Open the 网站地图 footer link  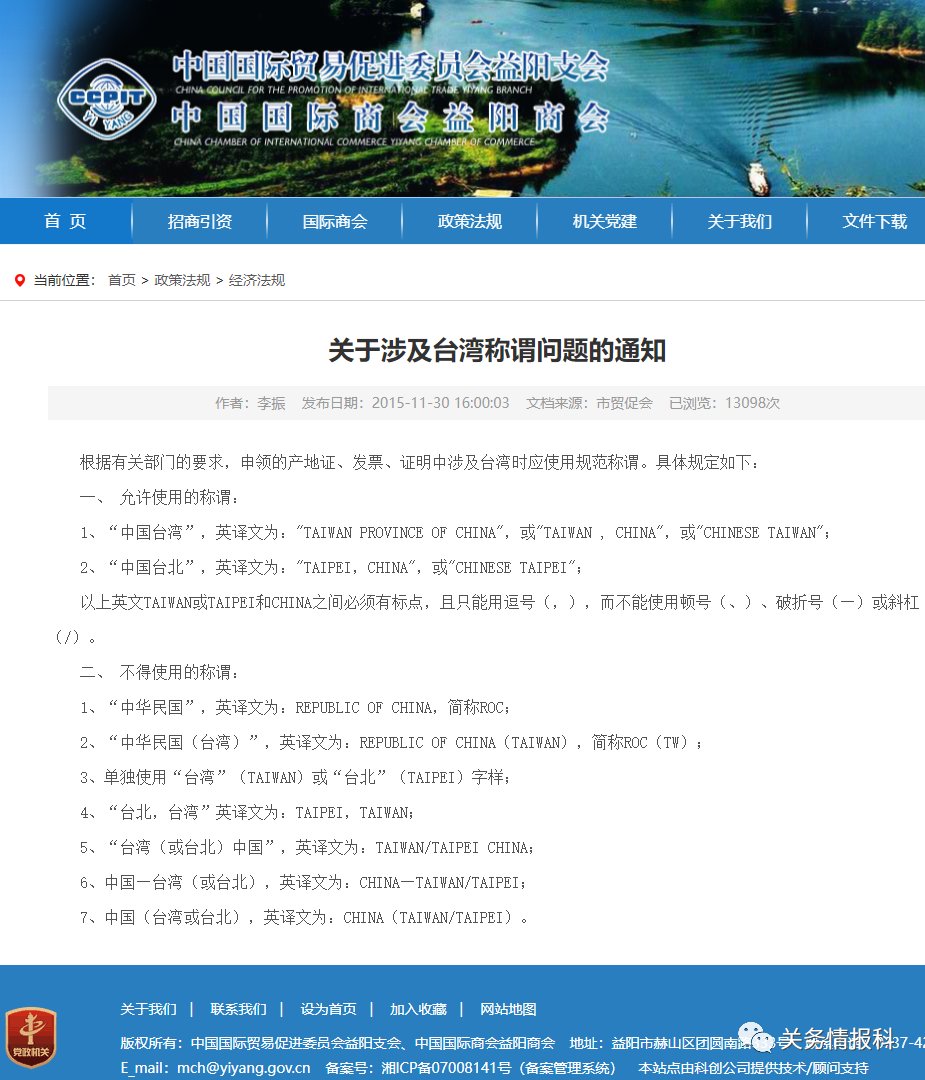[508, 1010]
